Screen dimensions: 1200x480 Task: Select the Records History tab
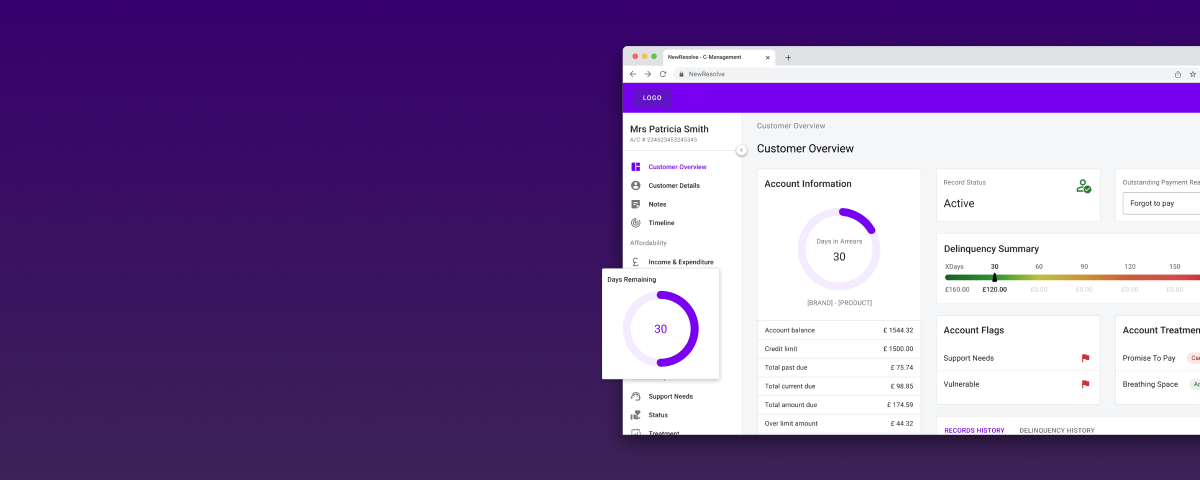click(974, 430)
